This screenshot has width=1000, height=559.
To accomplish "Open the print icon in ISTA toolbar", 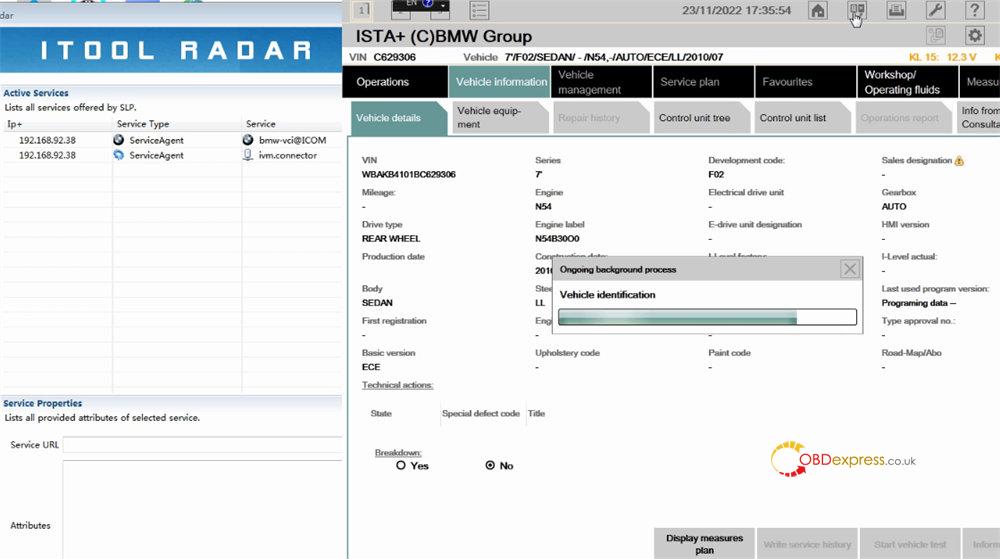I will 896,10.
